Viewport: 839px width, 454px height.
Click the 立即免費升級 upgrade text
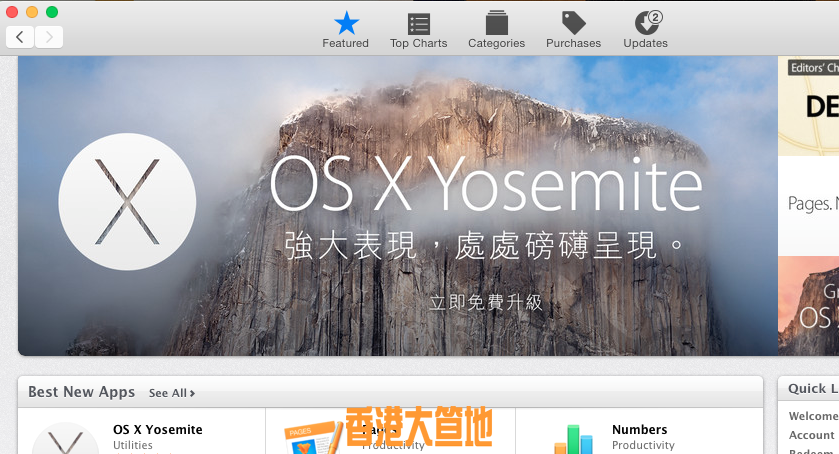click(x=486, y=302)
